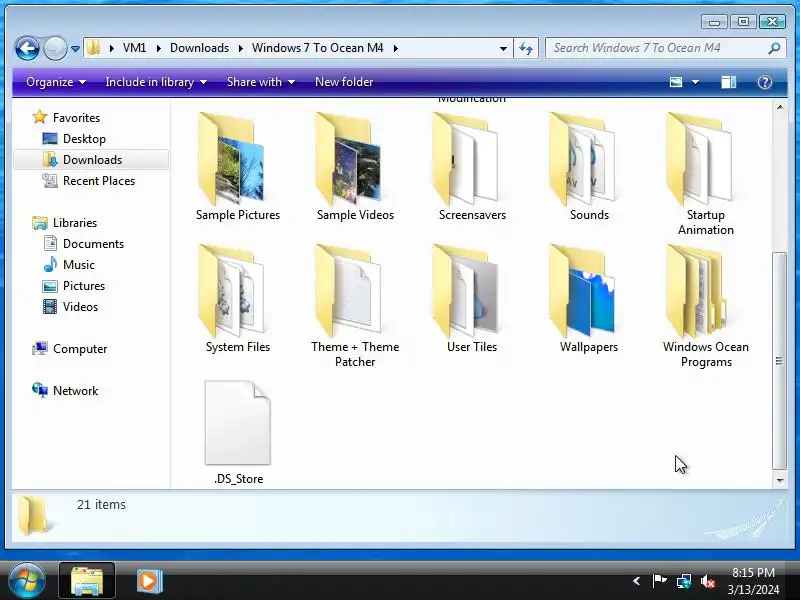This screenshot has height=600, width=800.
Task: Click the Forward navigation arrow
Action: (x=55, y=48)
